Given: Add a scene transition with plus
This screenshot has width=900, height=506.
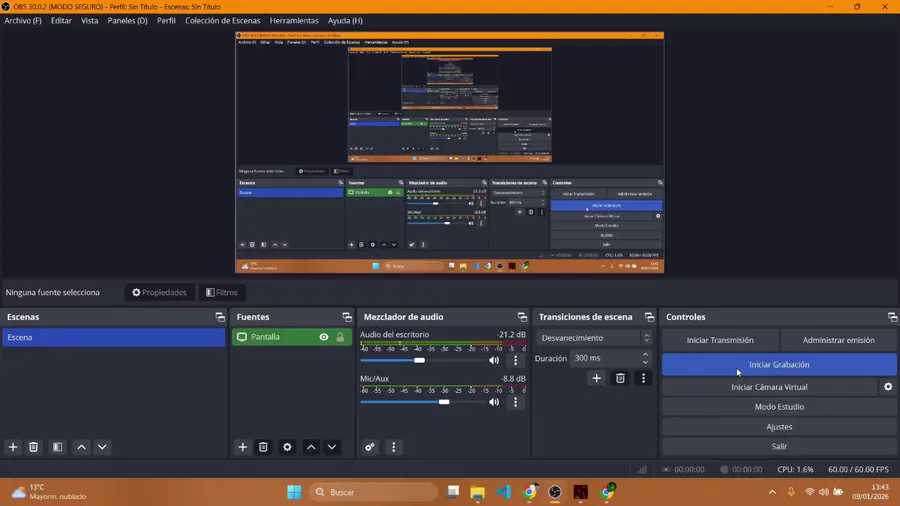Looking at the screenshot, I should pyautogui.click(x=597, y=378).
